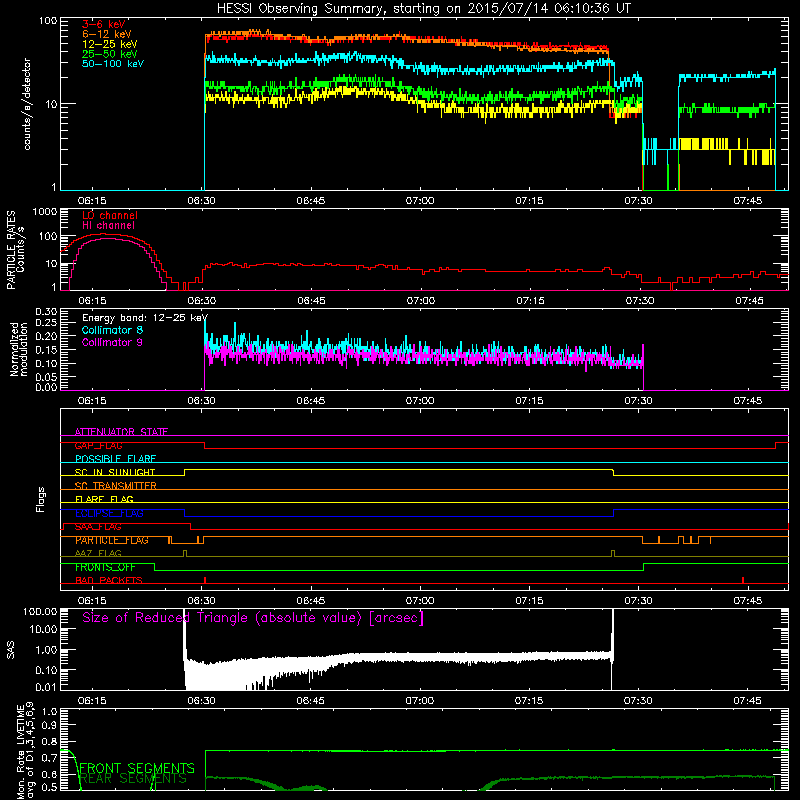
Task: Click the BAD_PACKETS flag label
Action: [109, 581]
